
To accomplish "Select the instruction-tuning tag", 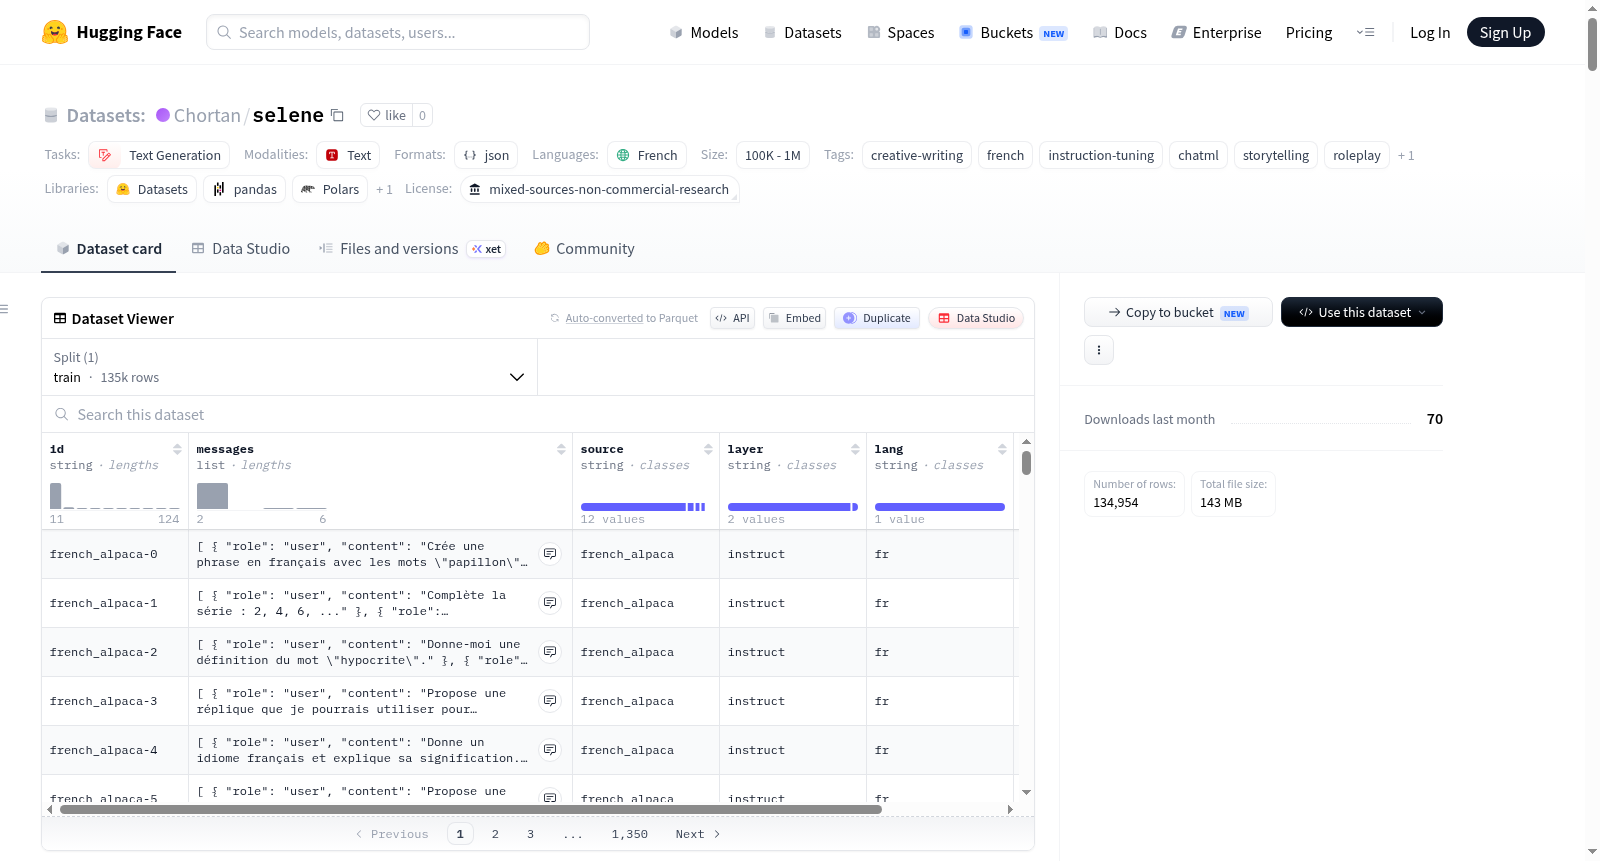I will coord(1101,155).
